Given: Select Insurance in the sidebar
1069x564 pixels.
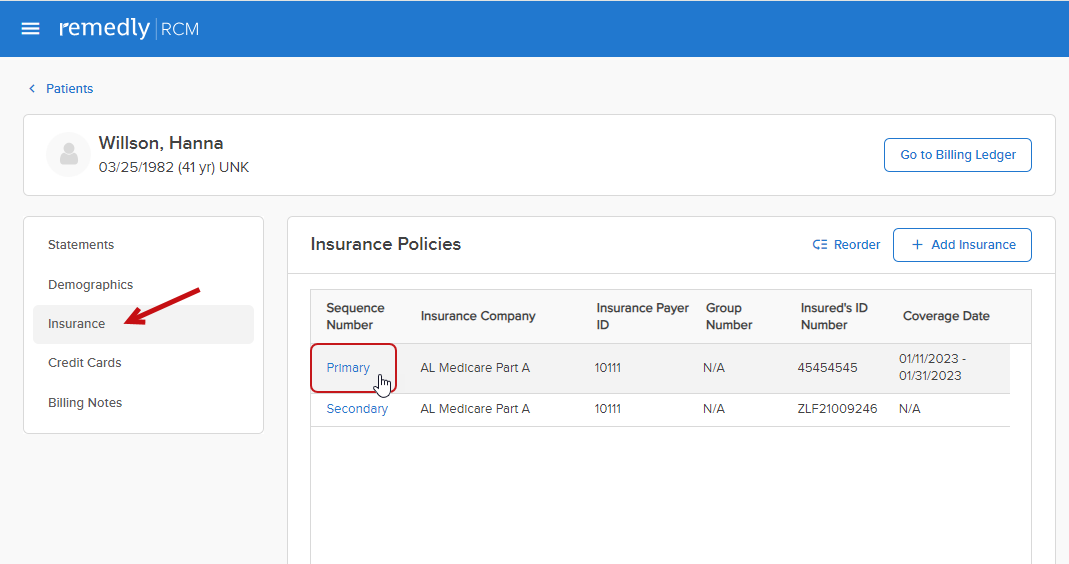Looking at the screenshot, I should click(x=77, y=324).
